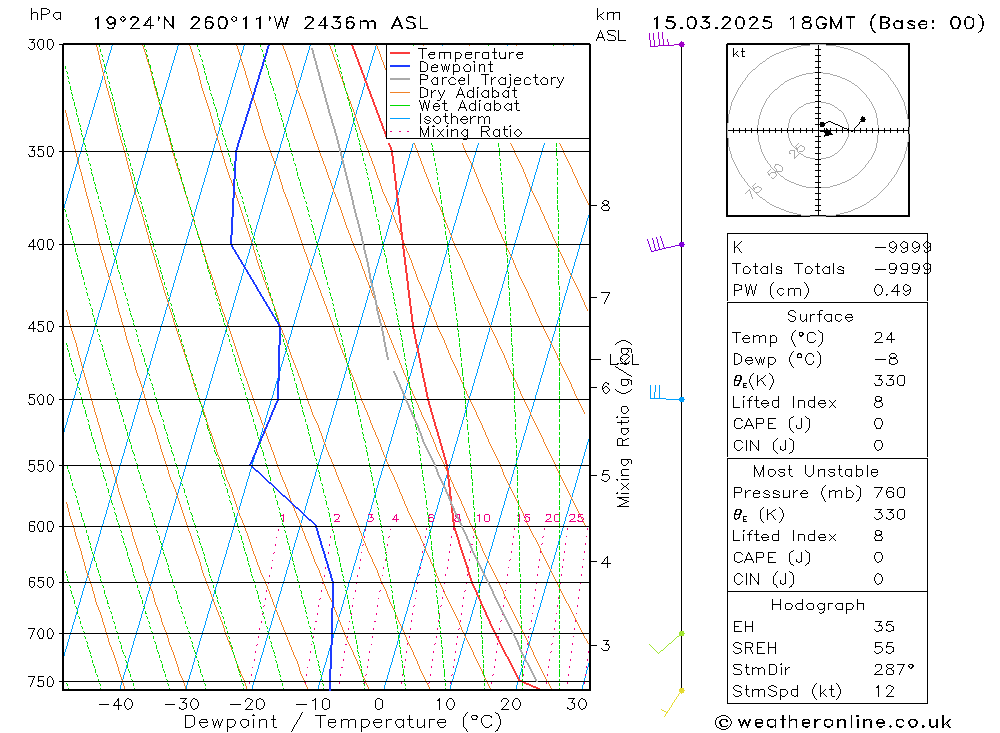1000x733 pixels.
Task: Click the Surface section heading
Action: pos(820,316)
